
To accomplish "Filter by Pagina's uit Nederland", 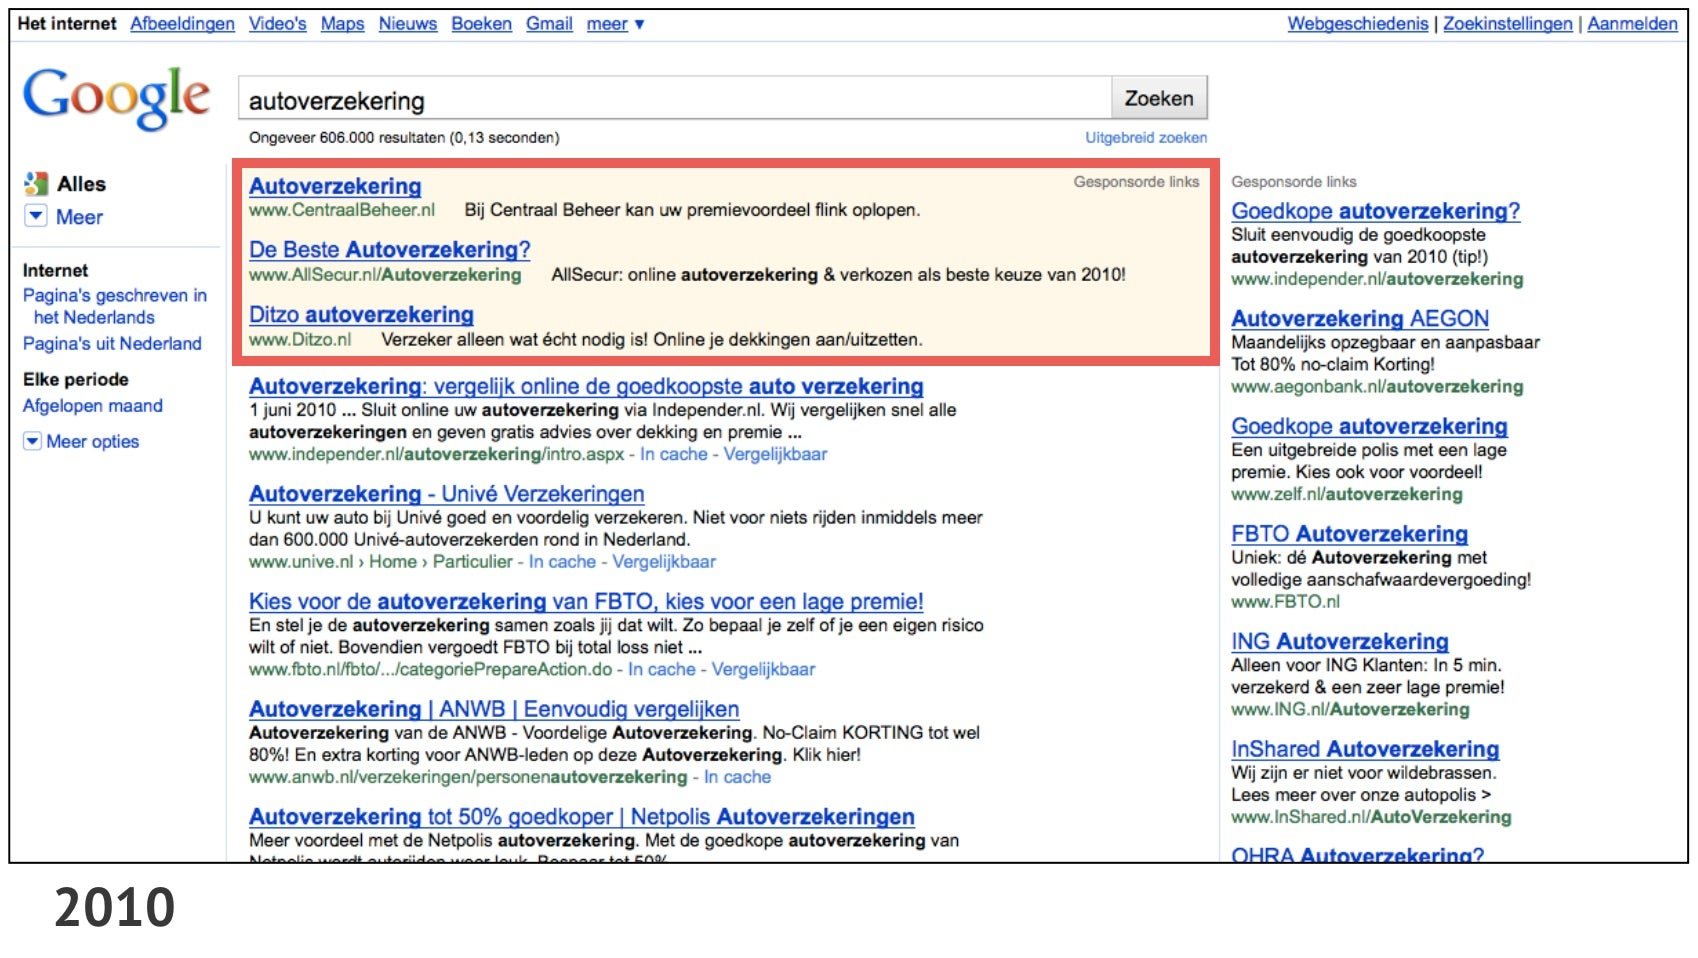I will pos(112,343).
